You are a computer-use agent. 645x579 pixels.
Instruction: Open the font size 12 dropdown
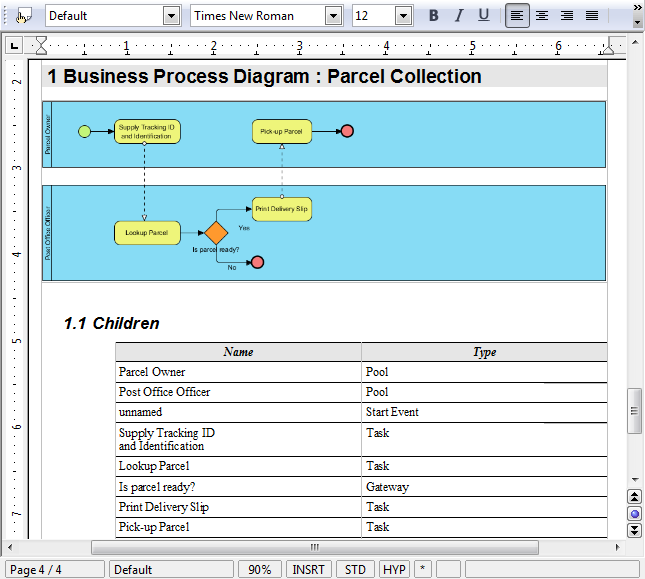point(404,16)
